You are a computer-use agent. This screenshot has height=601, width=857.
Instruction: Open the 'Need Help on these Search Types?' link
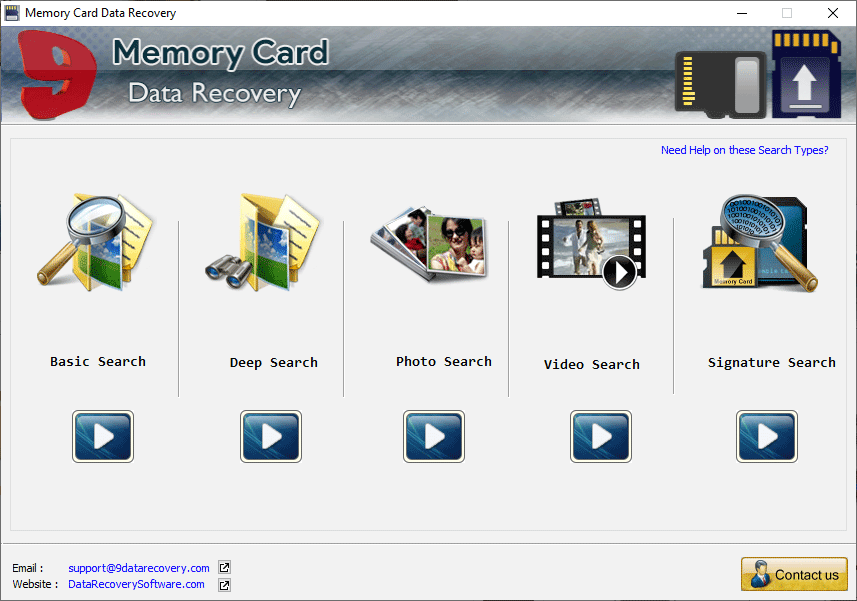coord(744,150)
